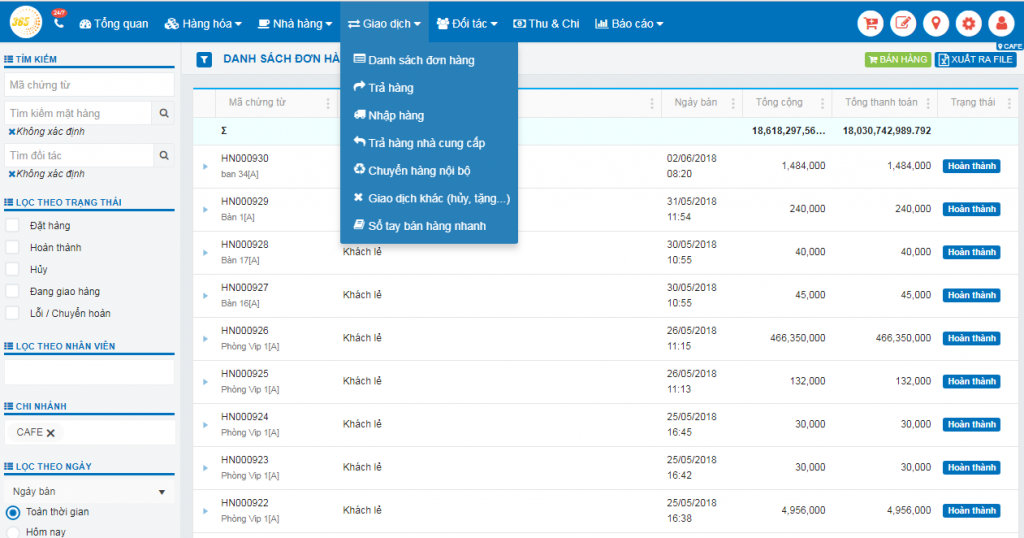The image size is (1024, 538).
Task: Click the shopping cart icon in header
Action: coord(871,23)
